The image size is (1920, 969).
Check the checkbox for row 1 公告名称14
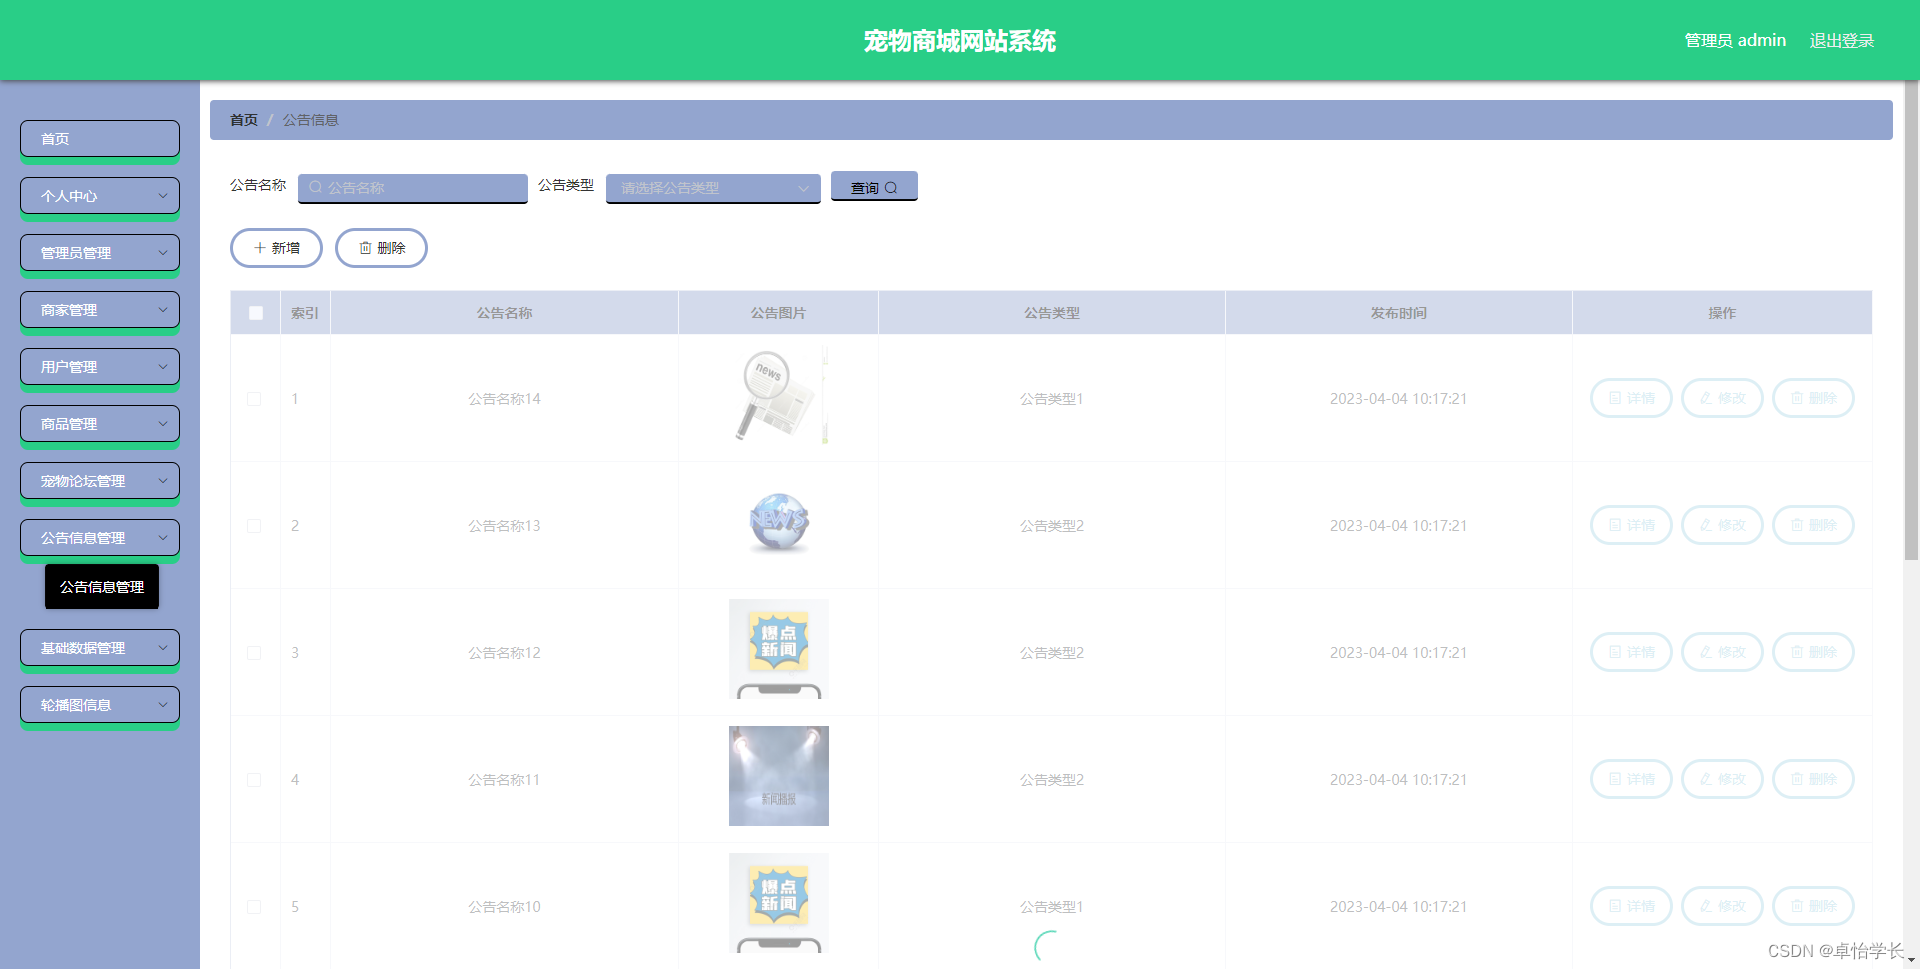254,399
